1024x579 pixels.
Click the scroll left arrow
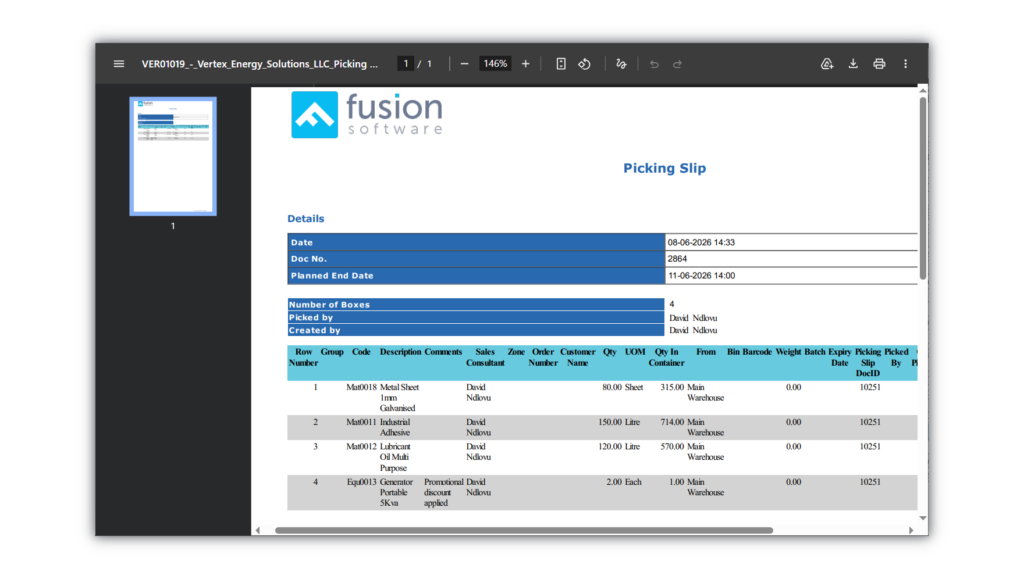point(258,531)
